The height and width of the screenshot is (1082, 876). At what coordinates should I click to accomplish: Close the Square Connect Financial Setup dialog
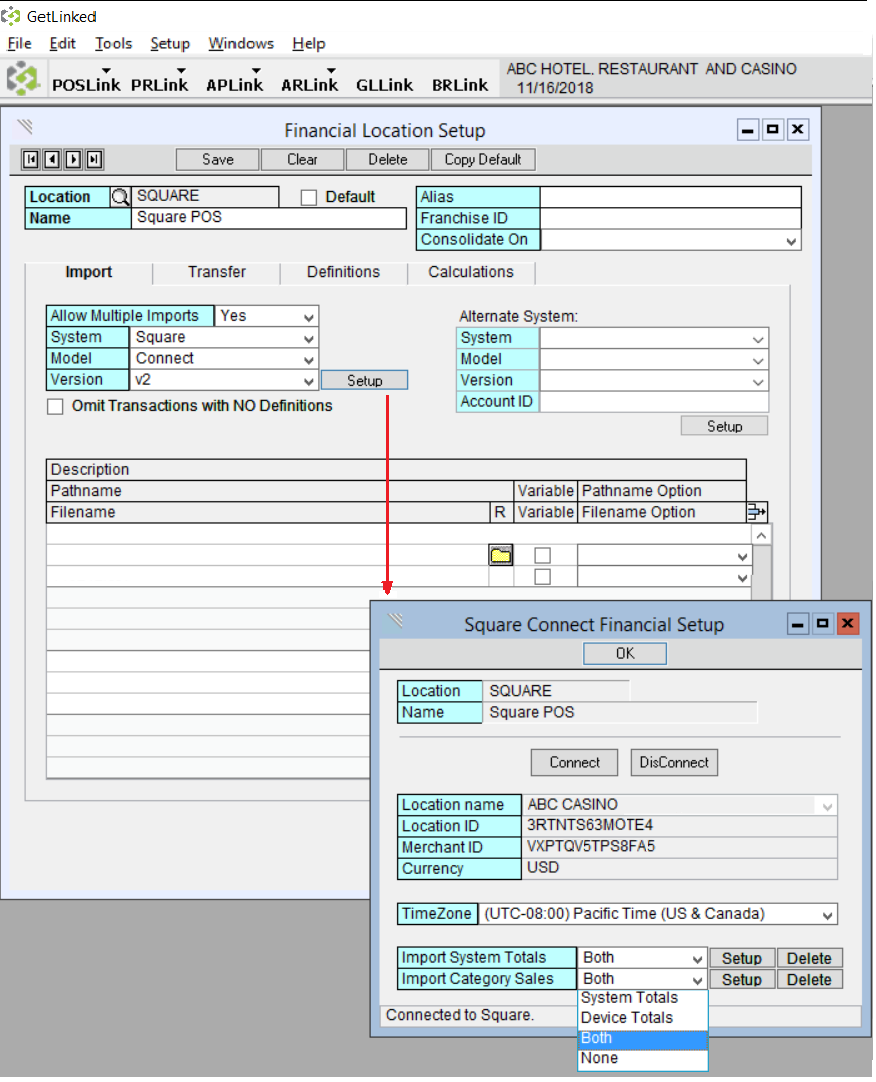pos(848,624)
